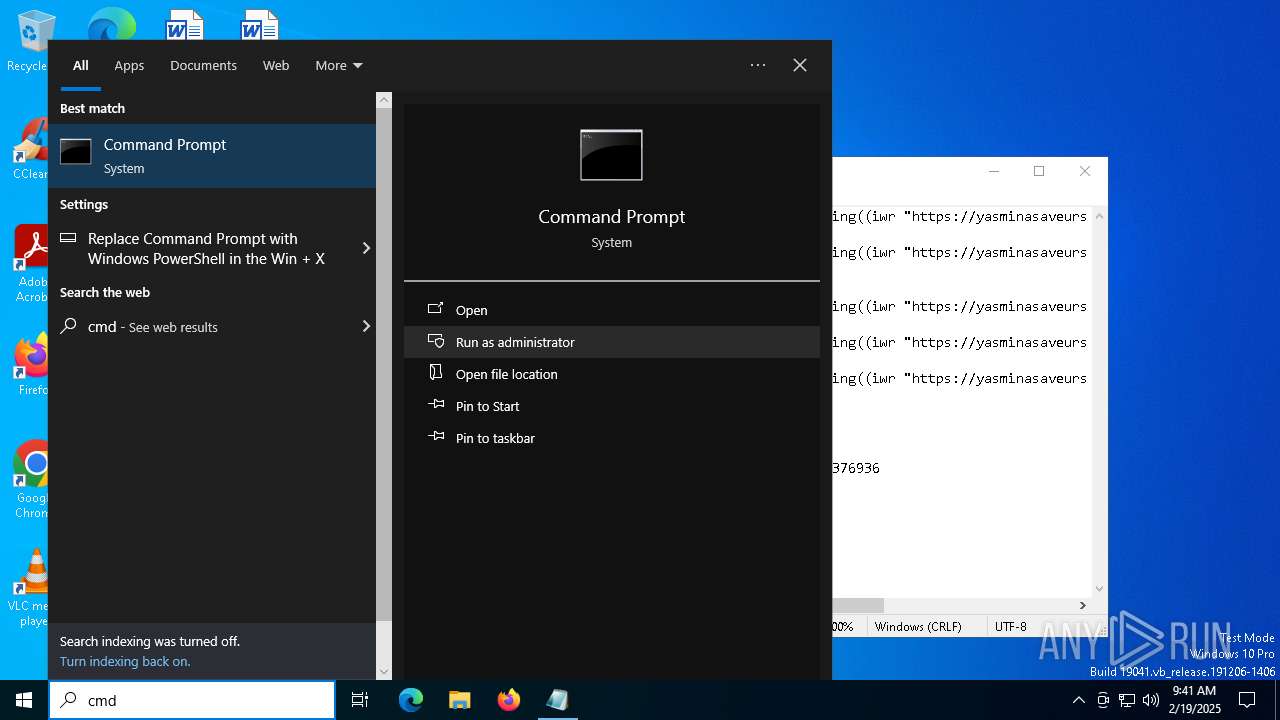Choose Run as administrator
This screenshot has width=1280, height=720.
coord(612,342)
